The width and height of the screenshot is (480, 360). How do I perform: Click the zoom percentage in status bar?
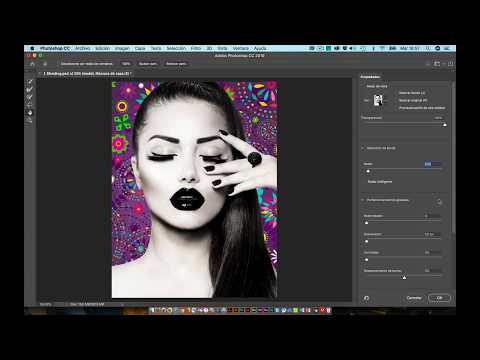coord(46,304)
